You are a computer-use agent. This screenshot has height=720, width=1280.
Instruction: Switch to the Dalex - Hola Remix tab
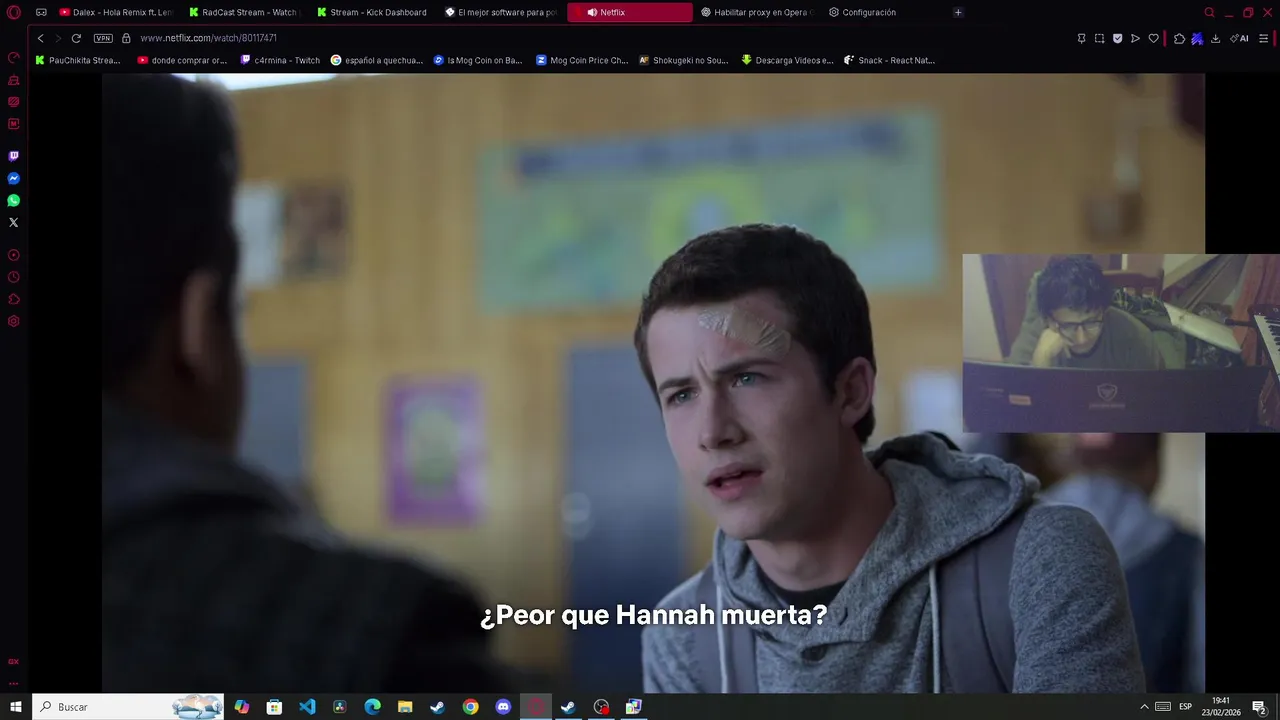(x=116, y=13)
